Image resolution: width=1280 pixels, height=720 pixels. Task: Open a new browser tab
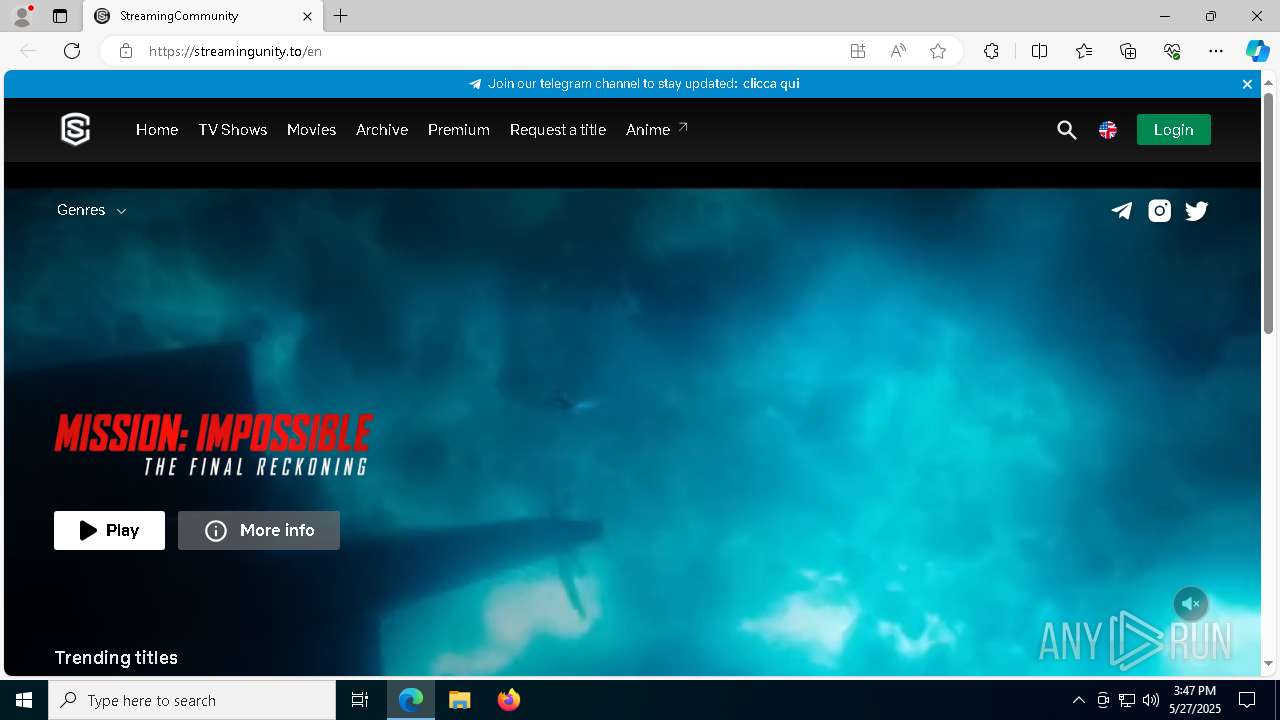coord(341,16)
